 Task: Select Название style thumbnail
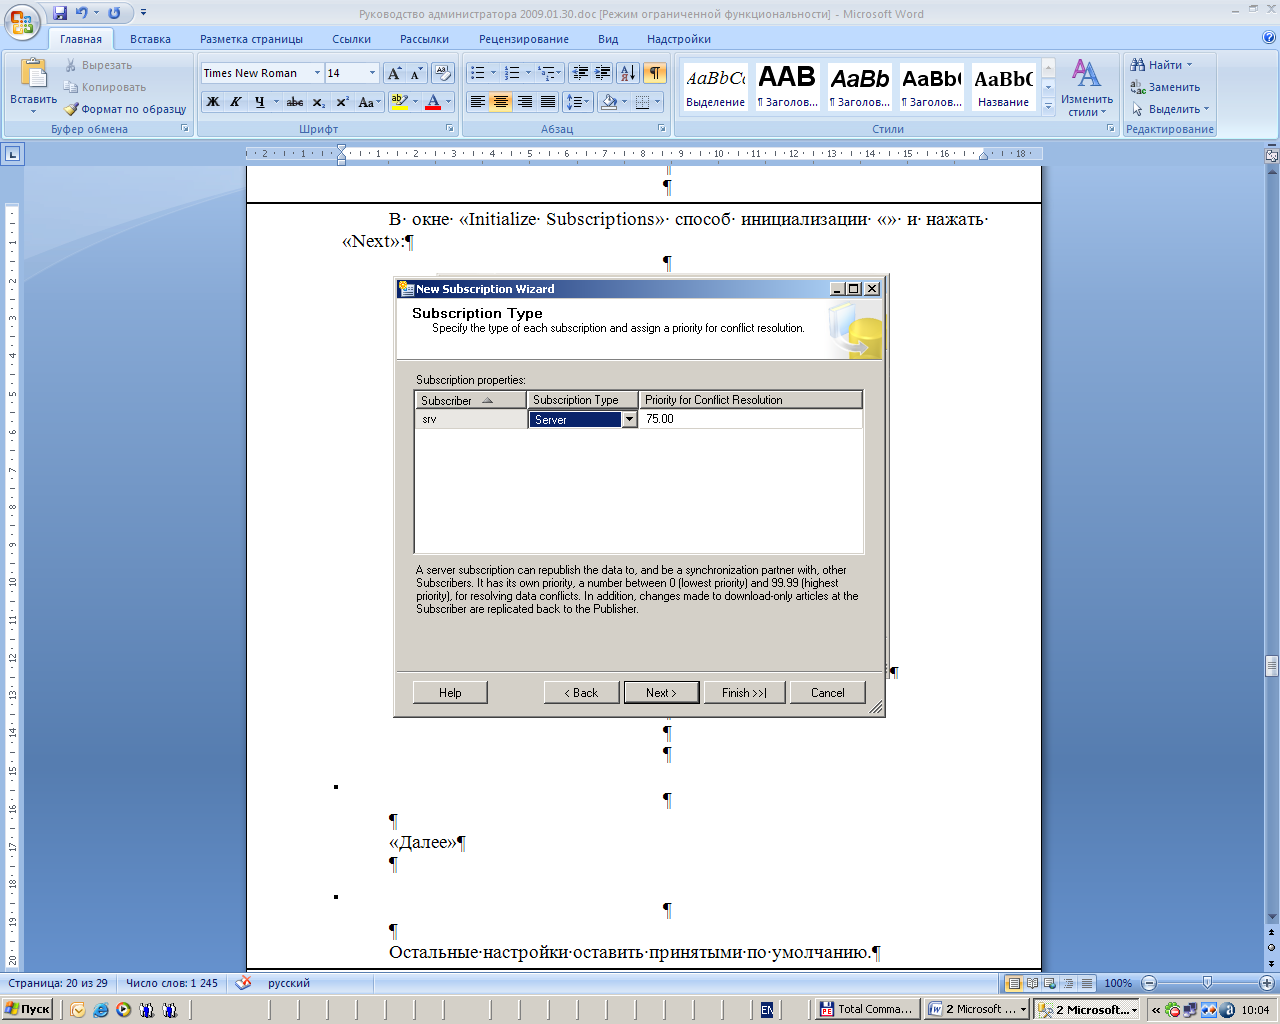1003,87
